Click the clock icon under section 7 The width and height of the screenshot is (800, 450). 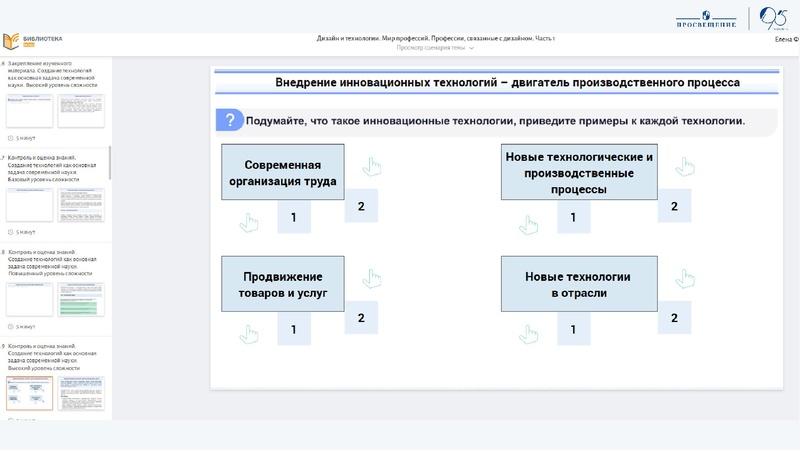tap(11, 232)
